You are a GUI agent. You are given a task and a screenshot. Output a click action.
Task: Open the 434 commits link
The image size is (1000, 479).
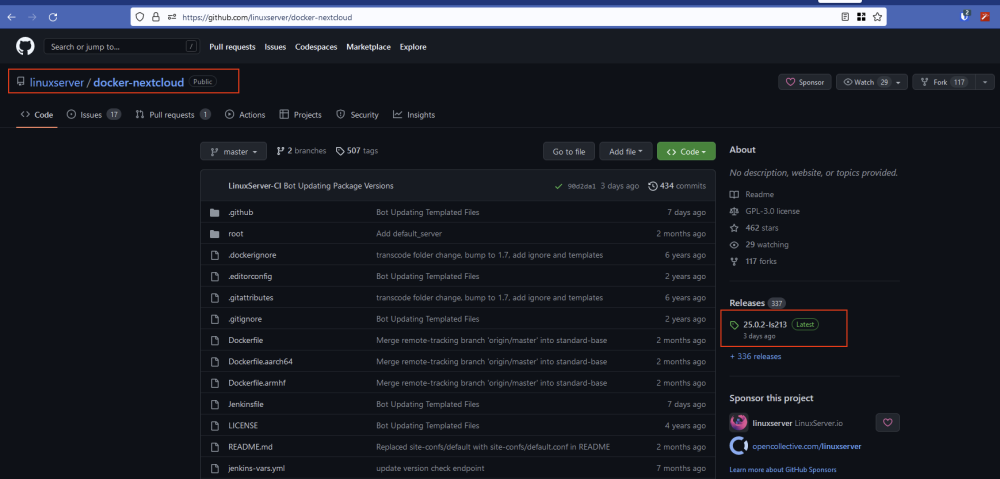677,186
